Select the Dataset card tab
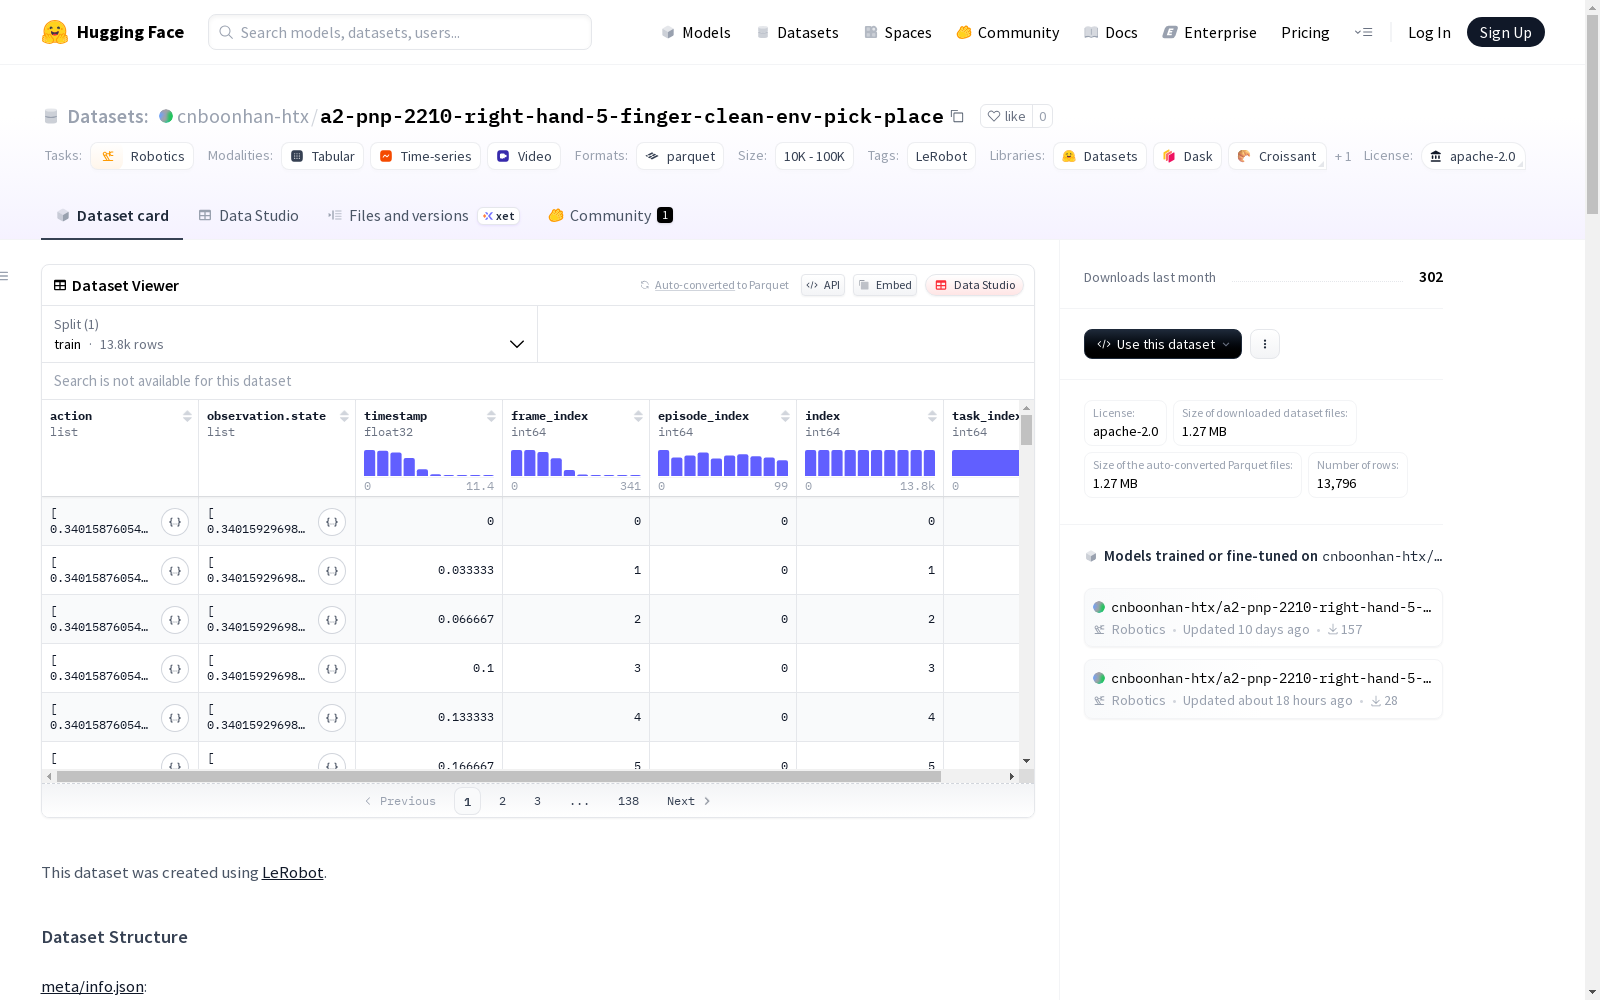 click(112, 216)
